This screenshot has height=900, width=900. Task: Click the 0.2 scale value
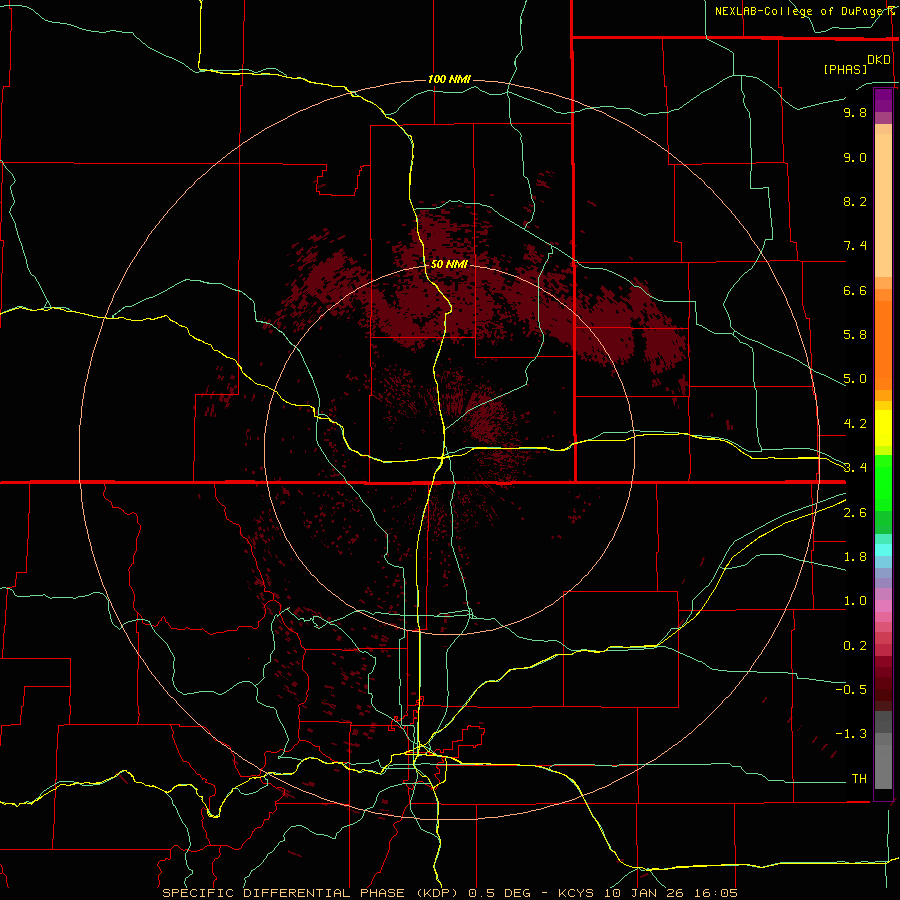tap(855, 646)
